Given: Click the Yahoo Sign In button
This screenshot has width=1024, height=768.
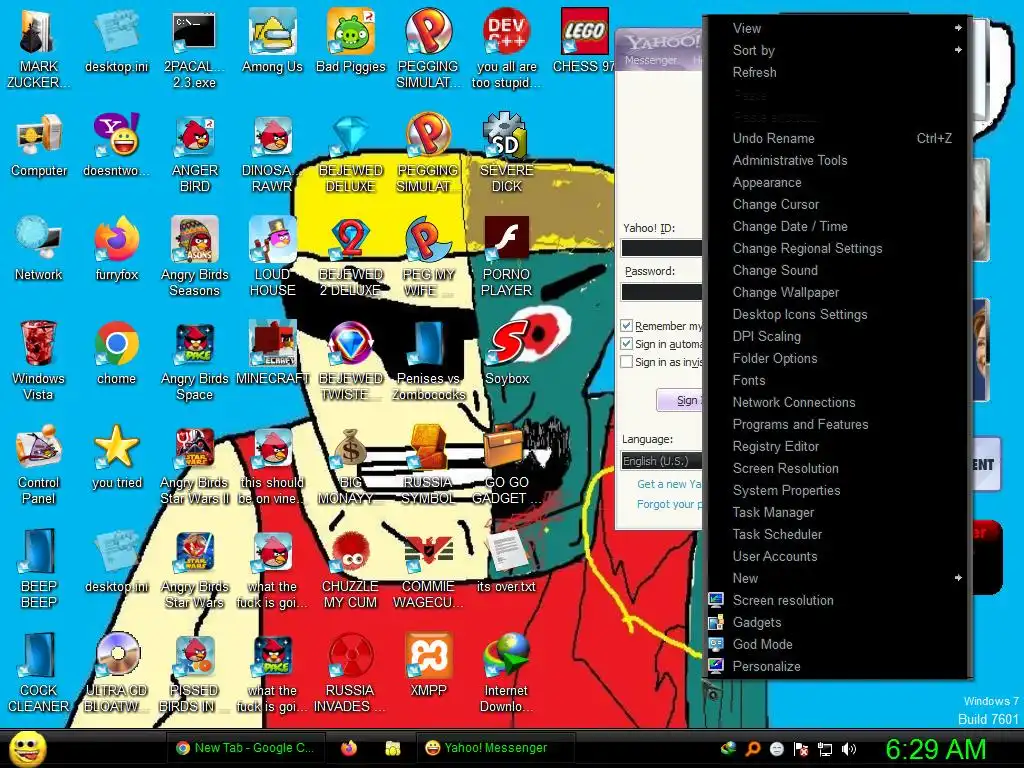Looking at the screenshot, I should (x=679, y=400).
